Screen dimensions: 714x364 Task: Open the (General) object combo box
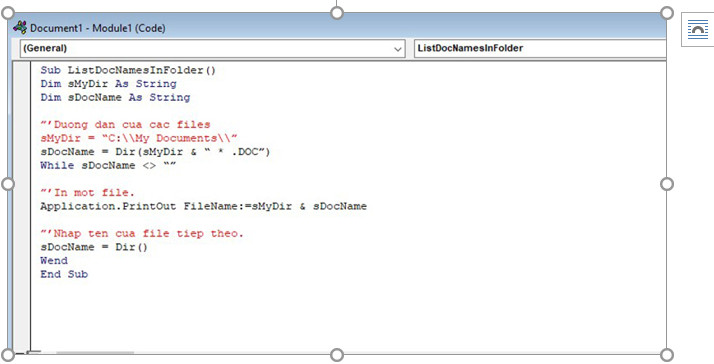click(212, 48)
